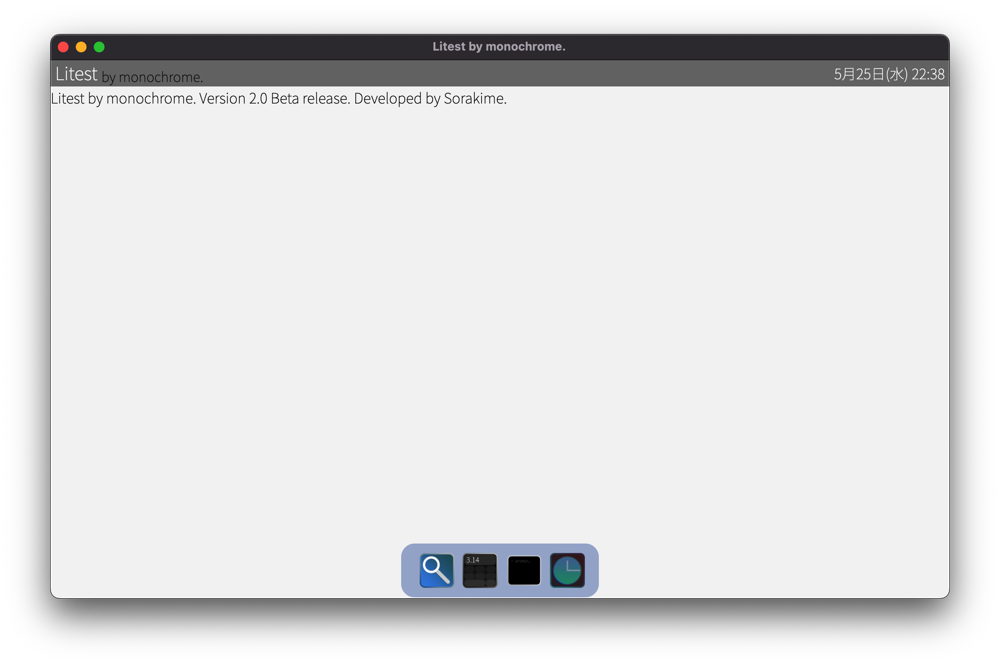Minimize the window with the yellow button

point(81,47)
